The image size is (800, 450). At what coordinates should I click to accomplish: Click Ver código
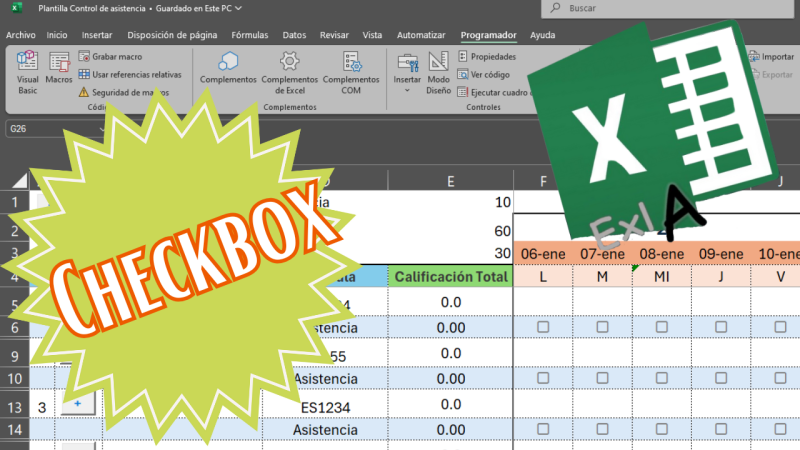pyautogui.click(x=483, y=74)
